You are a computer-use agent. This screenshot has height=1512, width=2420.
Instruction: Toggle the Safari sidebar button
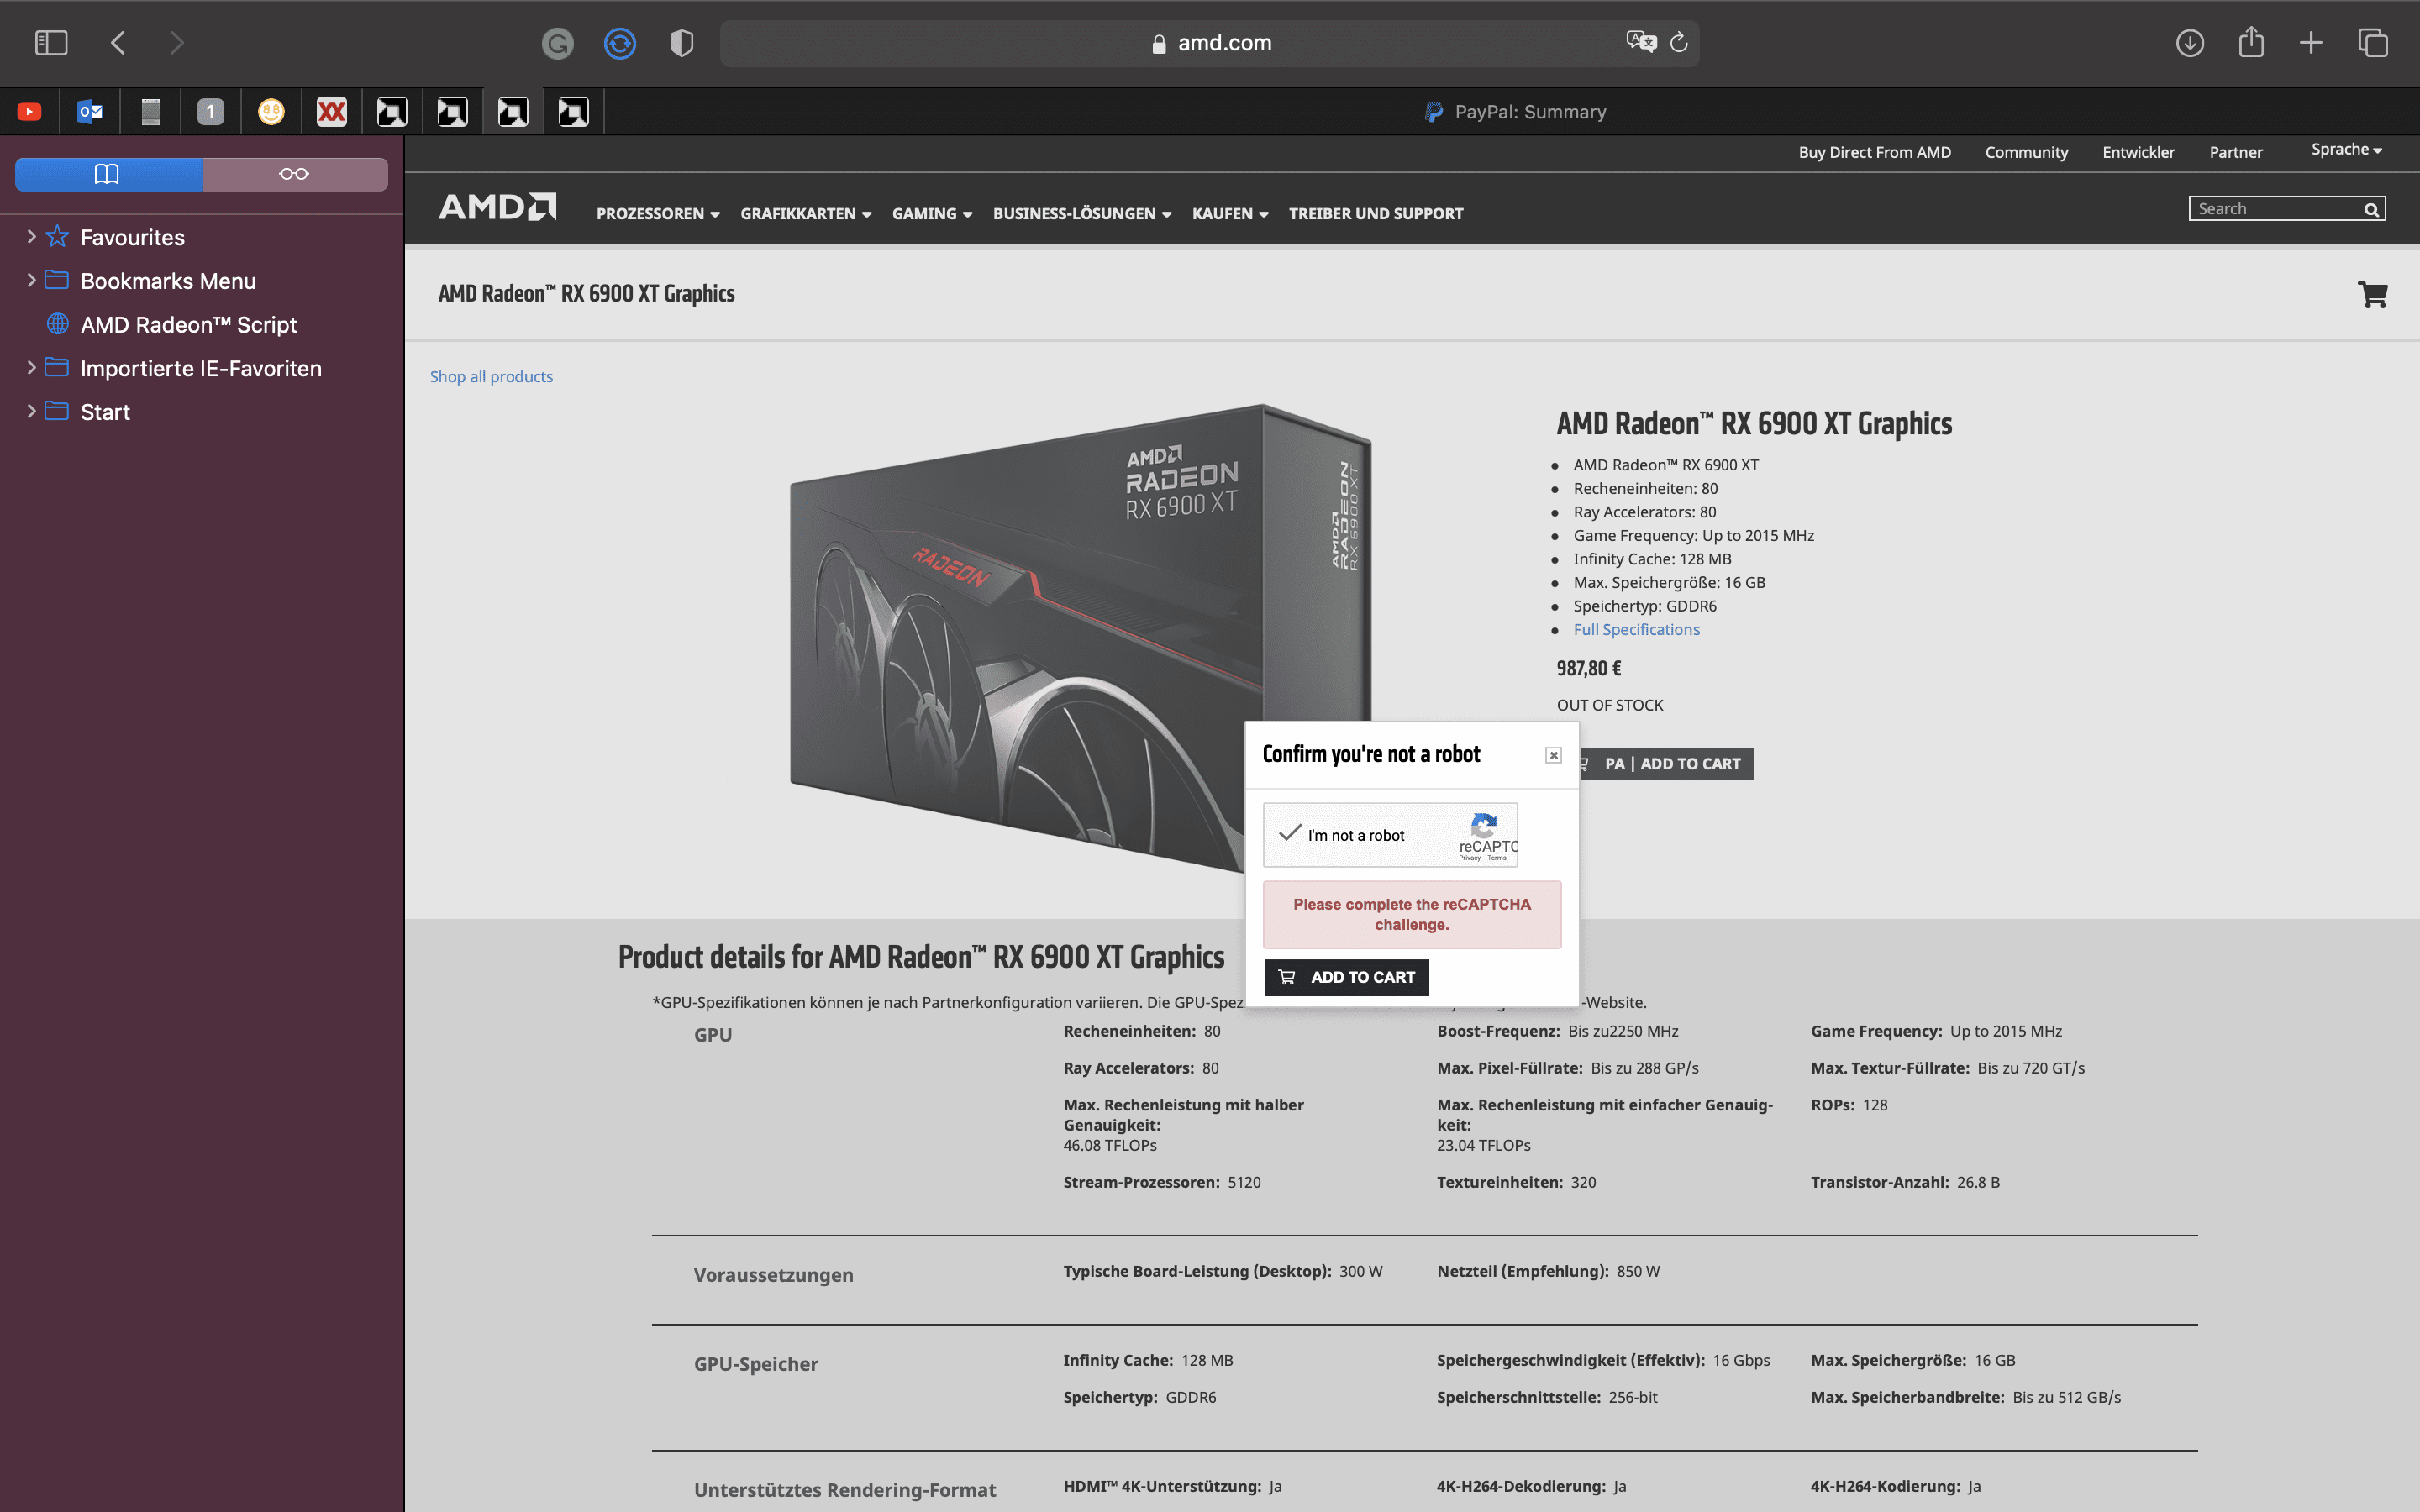tap(51, 43)
